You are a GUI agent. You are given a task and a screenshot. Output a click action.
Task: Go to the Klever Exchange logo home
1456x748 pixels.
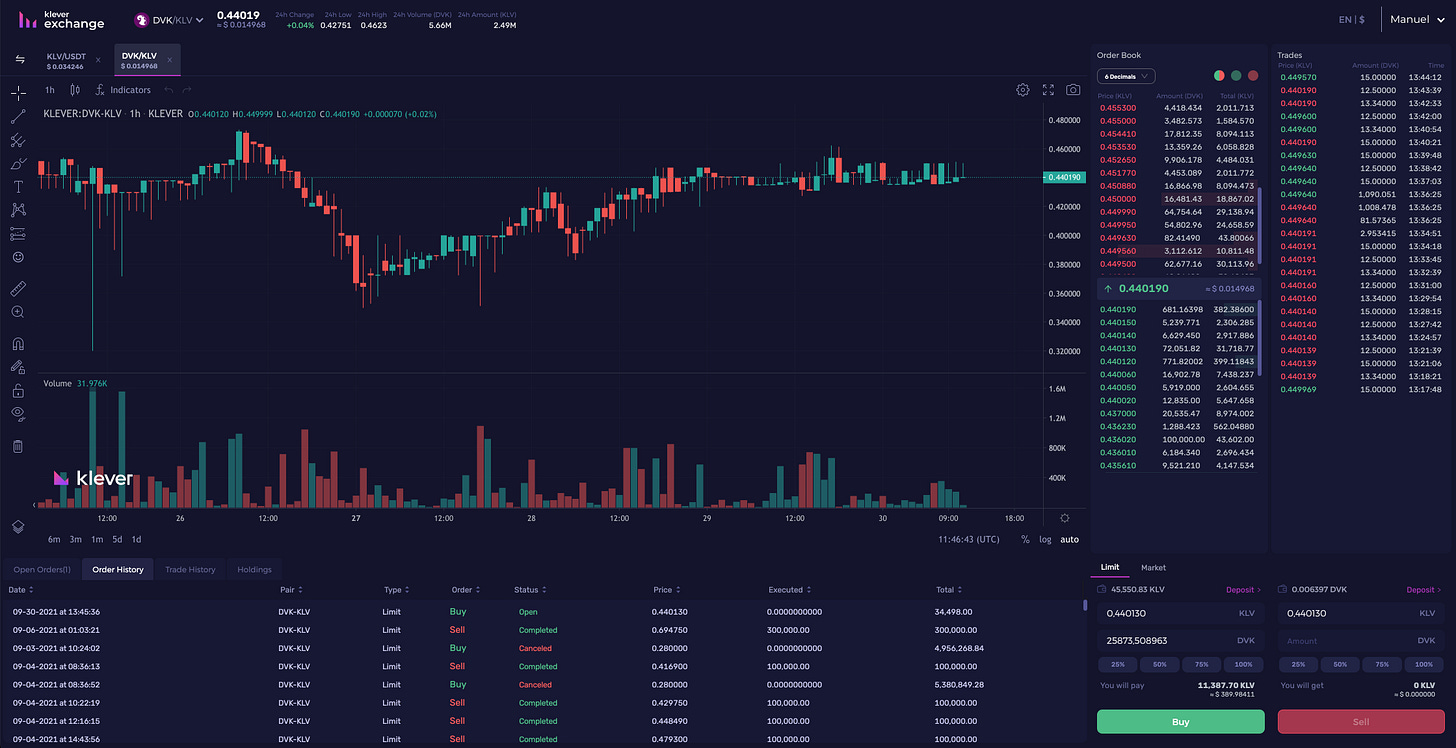coord(61,19)
